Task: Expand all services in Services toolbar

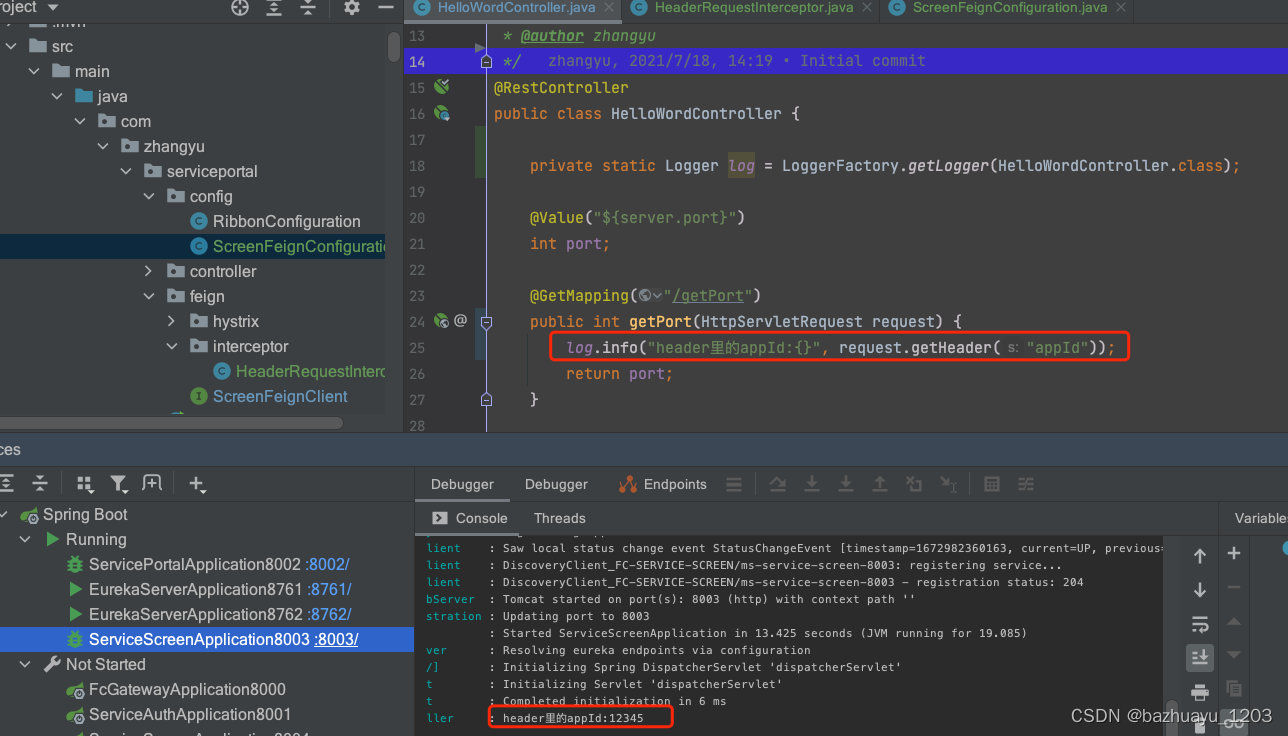Action: pyautogui.click(x=7, y=484)
